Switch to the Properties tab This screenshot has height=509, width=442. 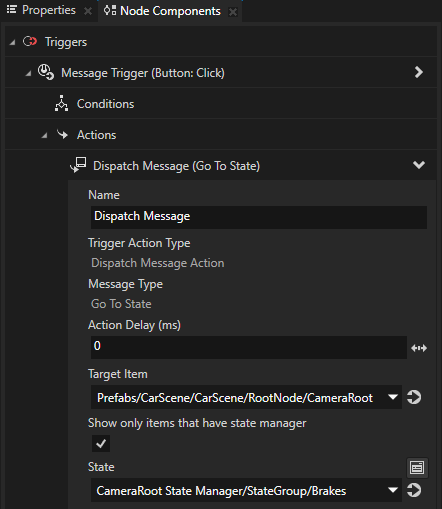49,10
